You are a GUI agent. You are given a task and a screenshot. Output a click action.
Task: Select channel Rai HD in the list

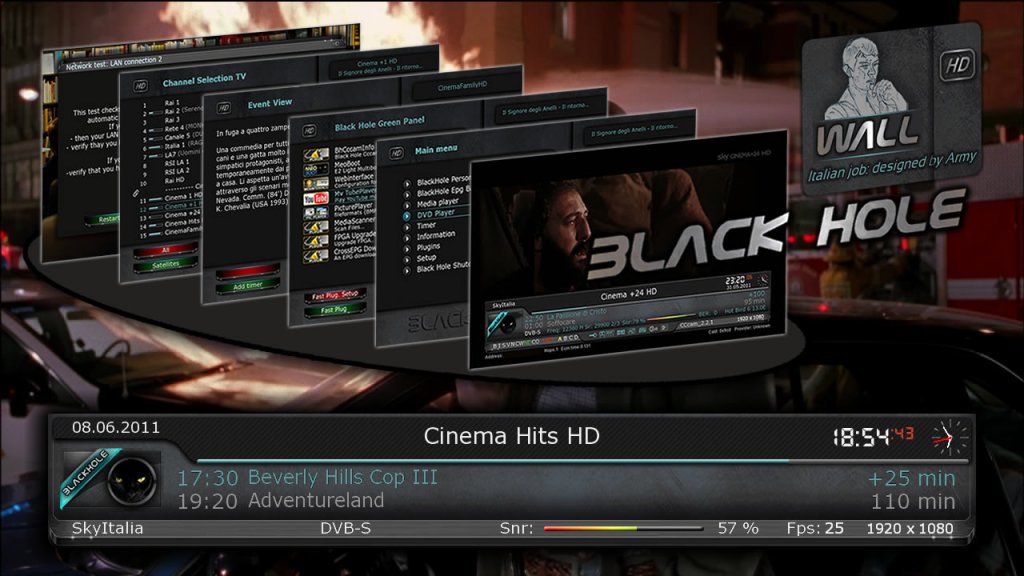click(172, 181)
